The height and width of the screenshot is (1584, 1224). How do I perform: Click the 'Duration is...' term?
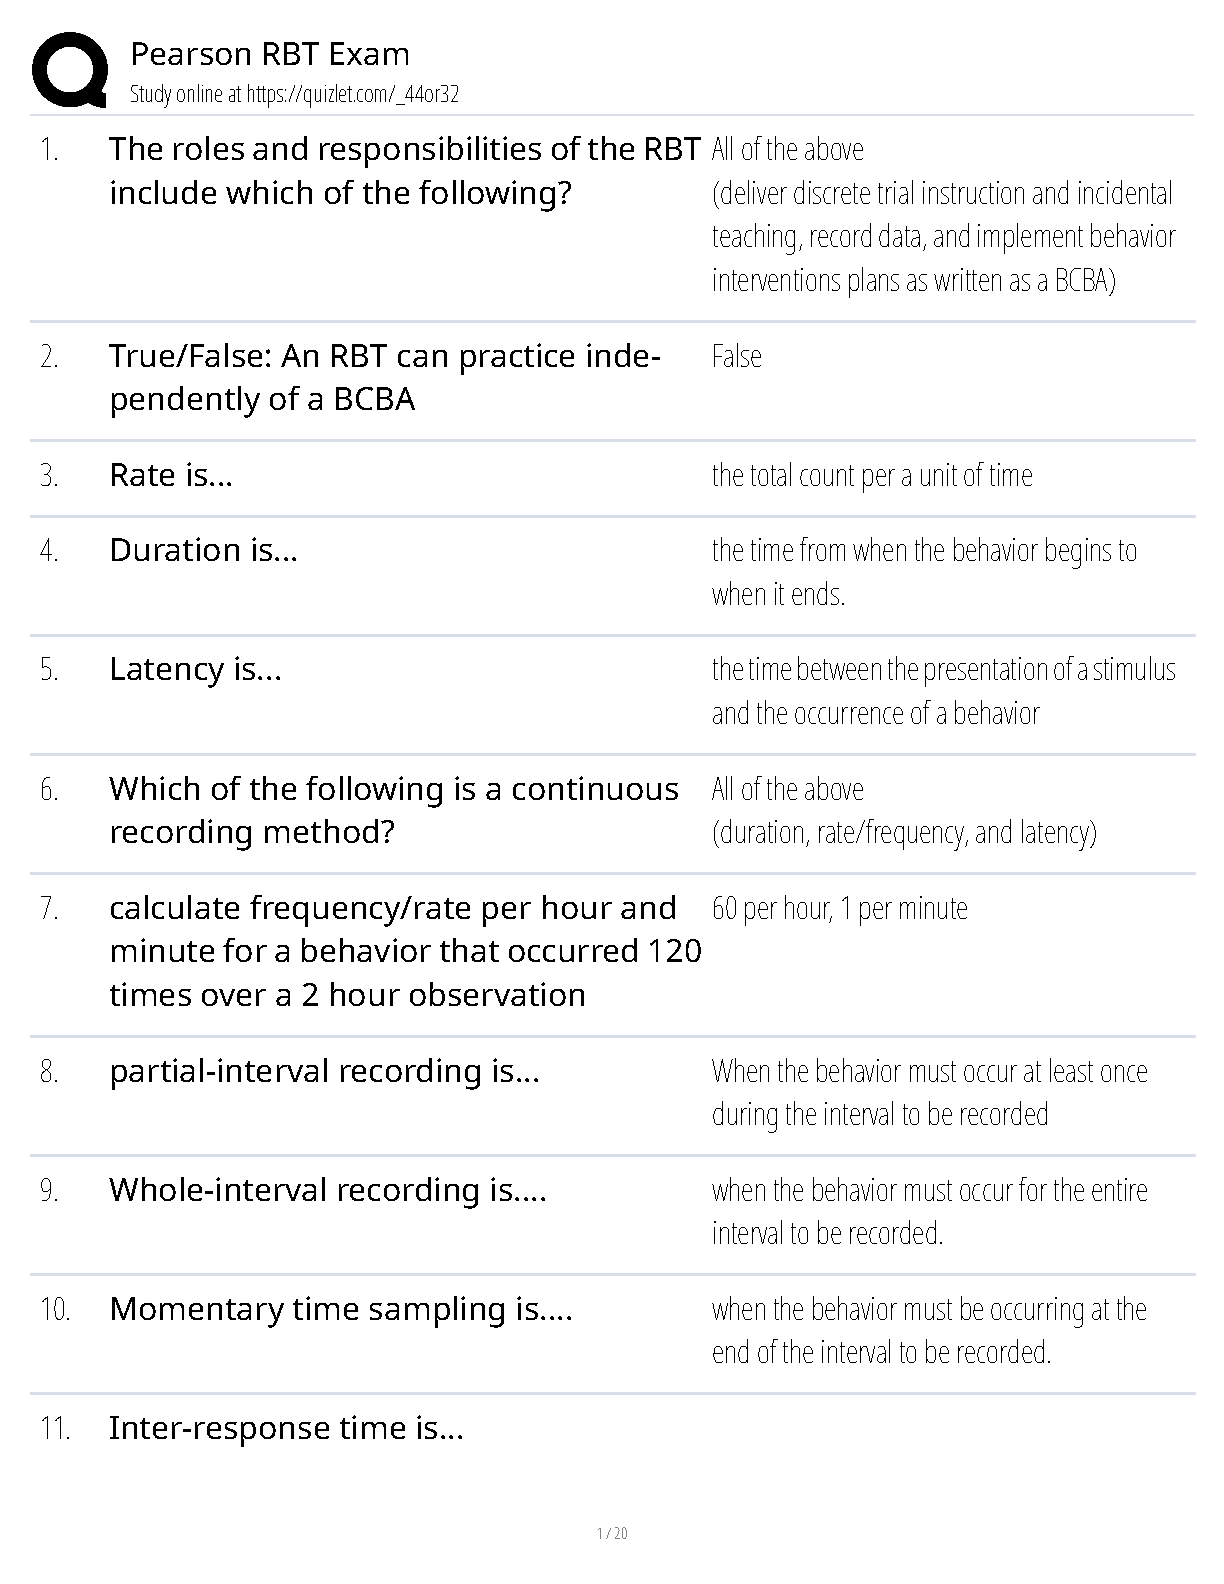pos(204,550)
